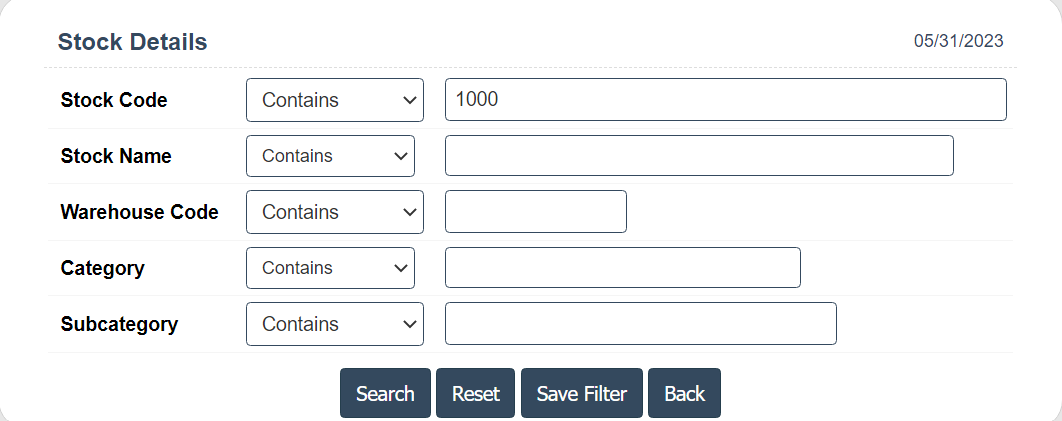Click the Subcategory label

pos(119,324)
